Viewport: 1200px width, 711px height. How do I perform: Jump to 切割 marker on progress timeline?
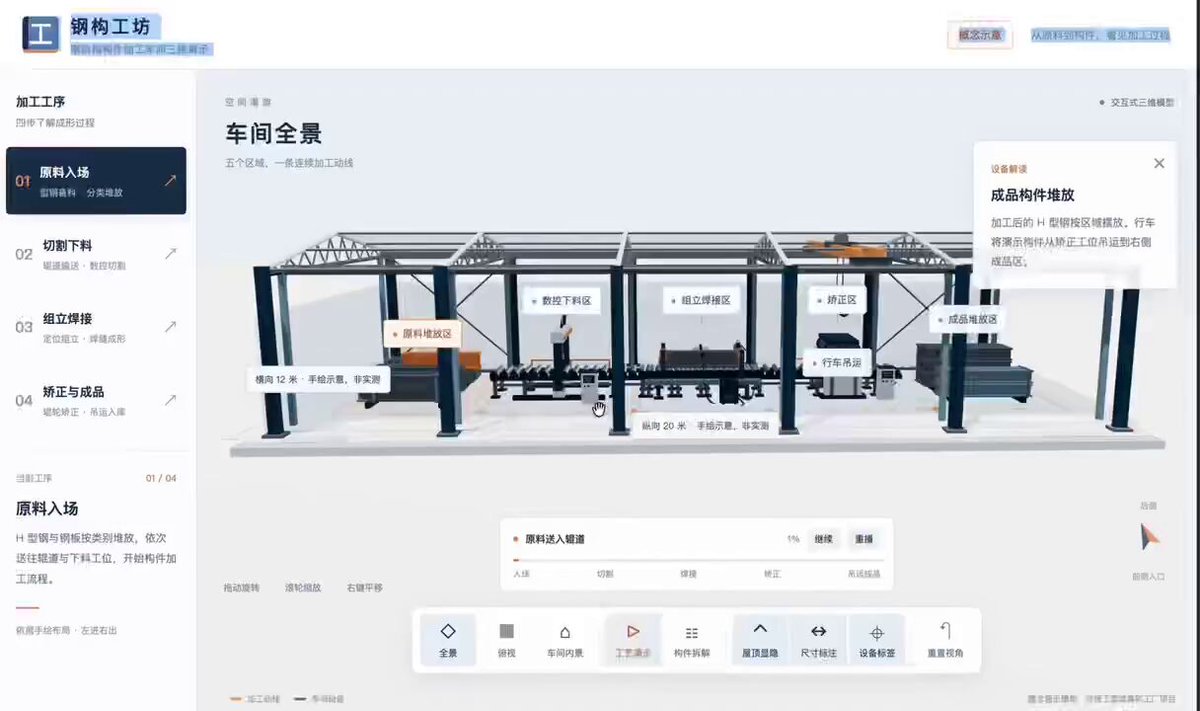[605, 574]
